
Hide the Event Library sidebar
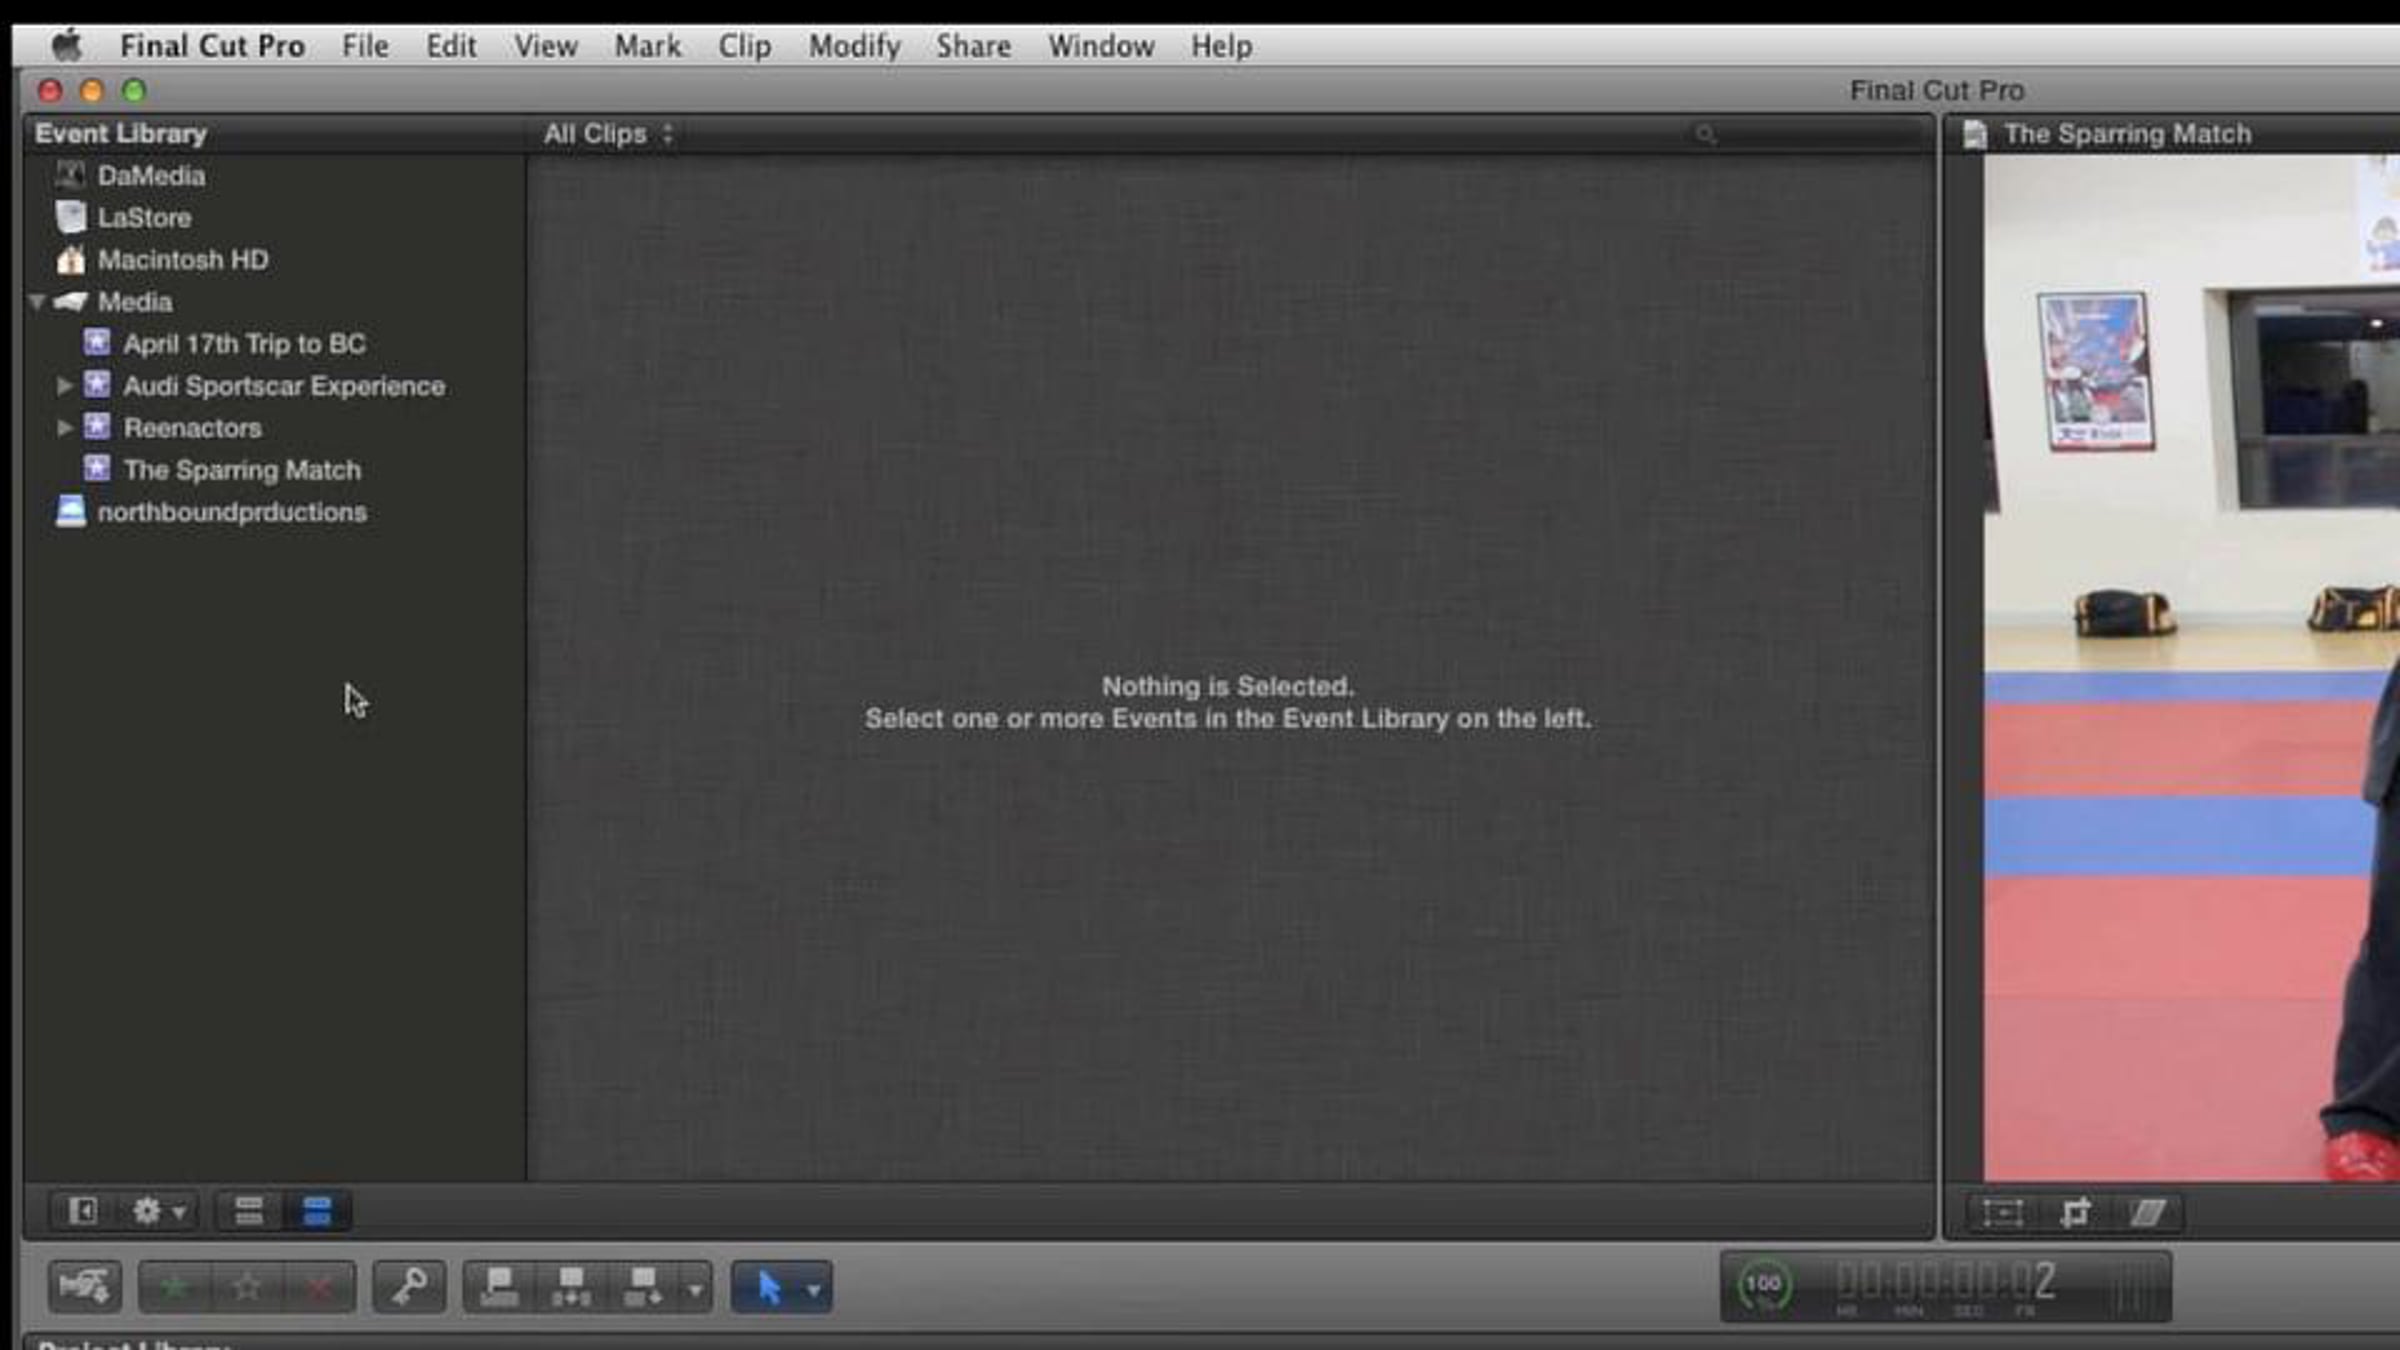coord(83,1212)
